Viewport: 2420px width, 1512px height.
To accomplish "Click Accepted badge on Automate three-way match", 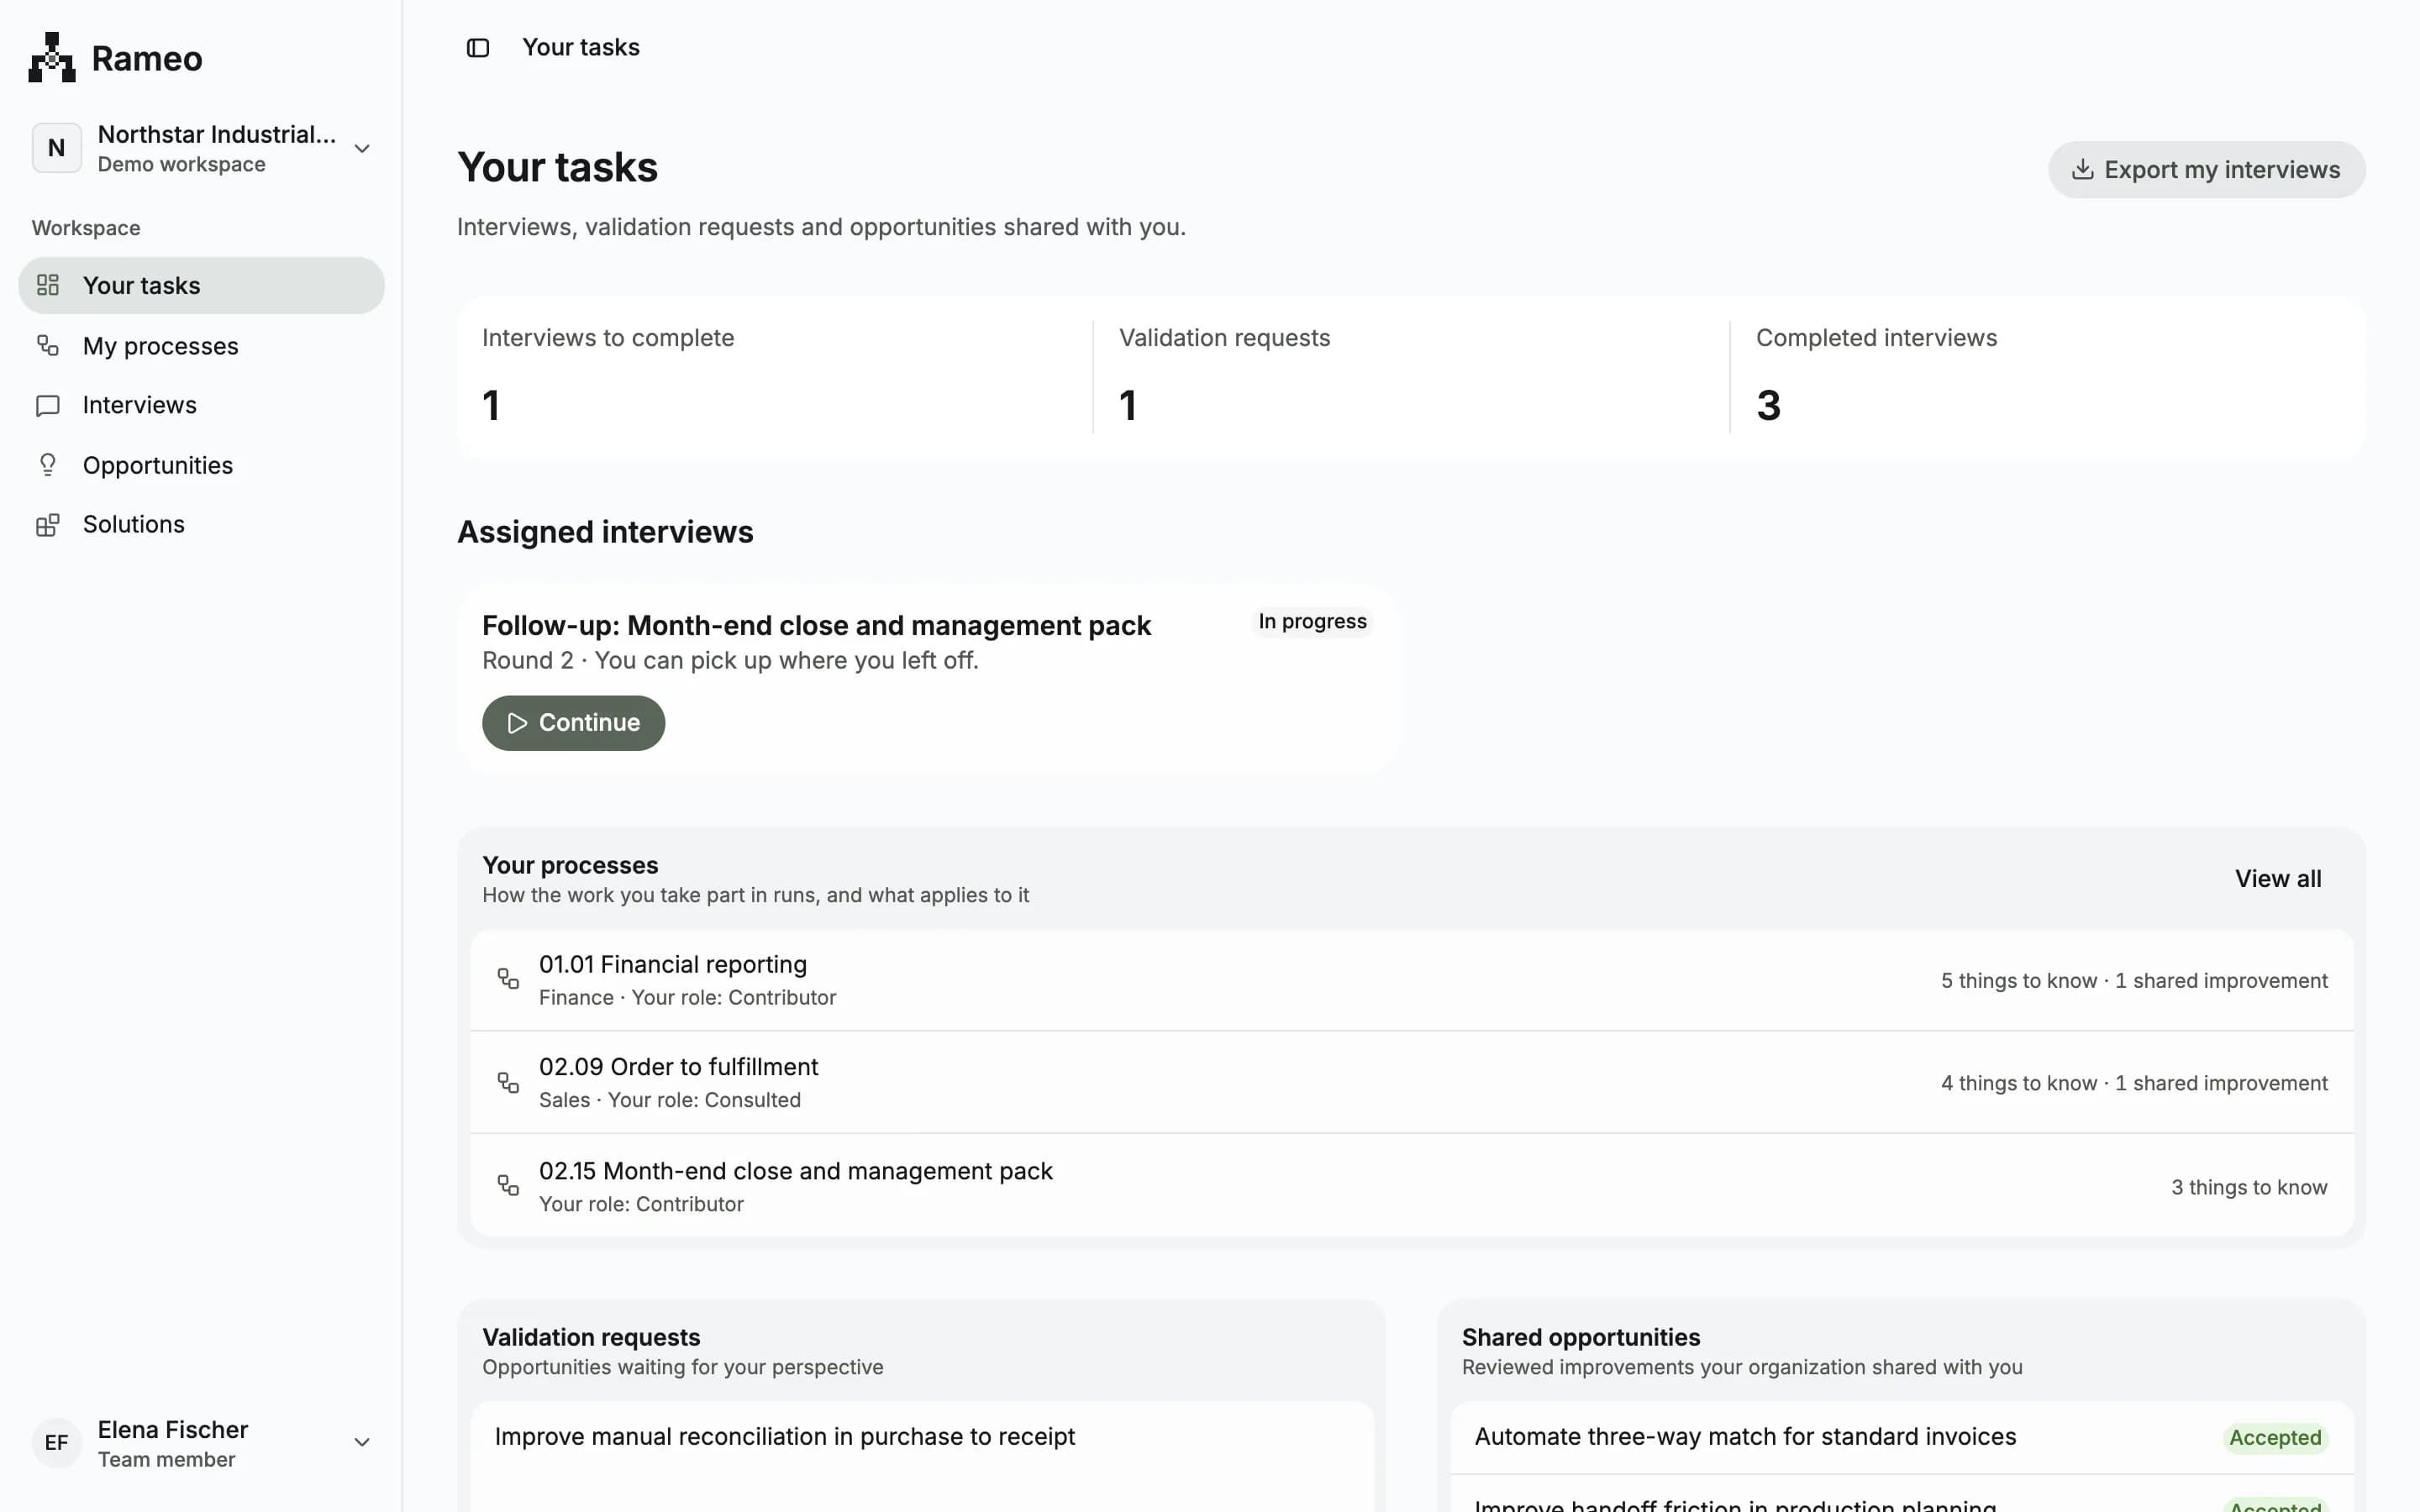I will (2275, 1438).
